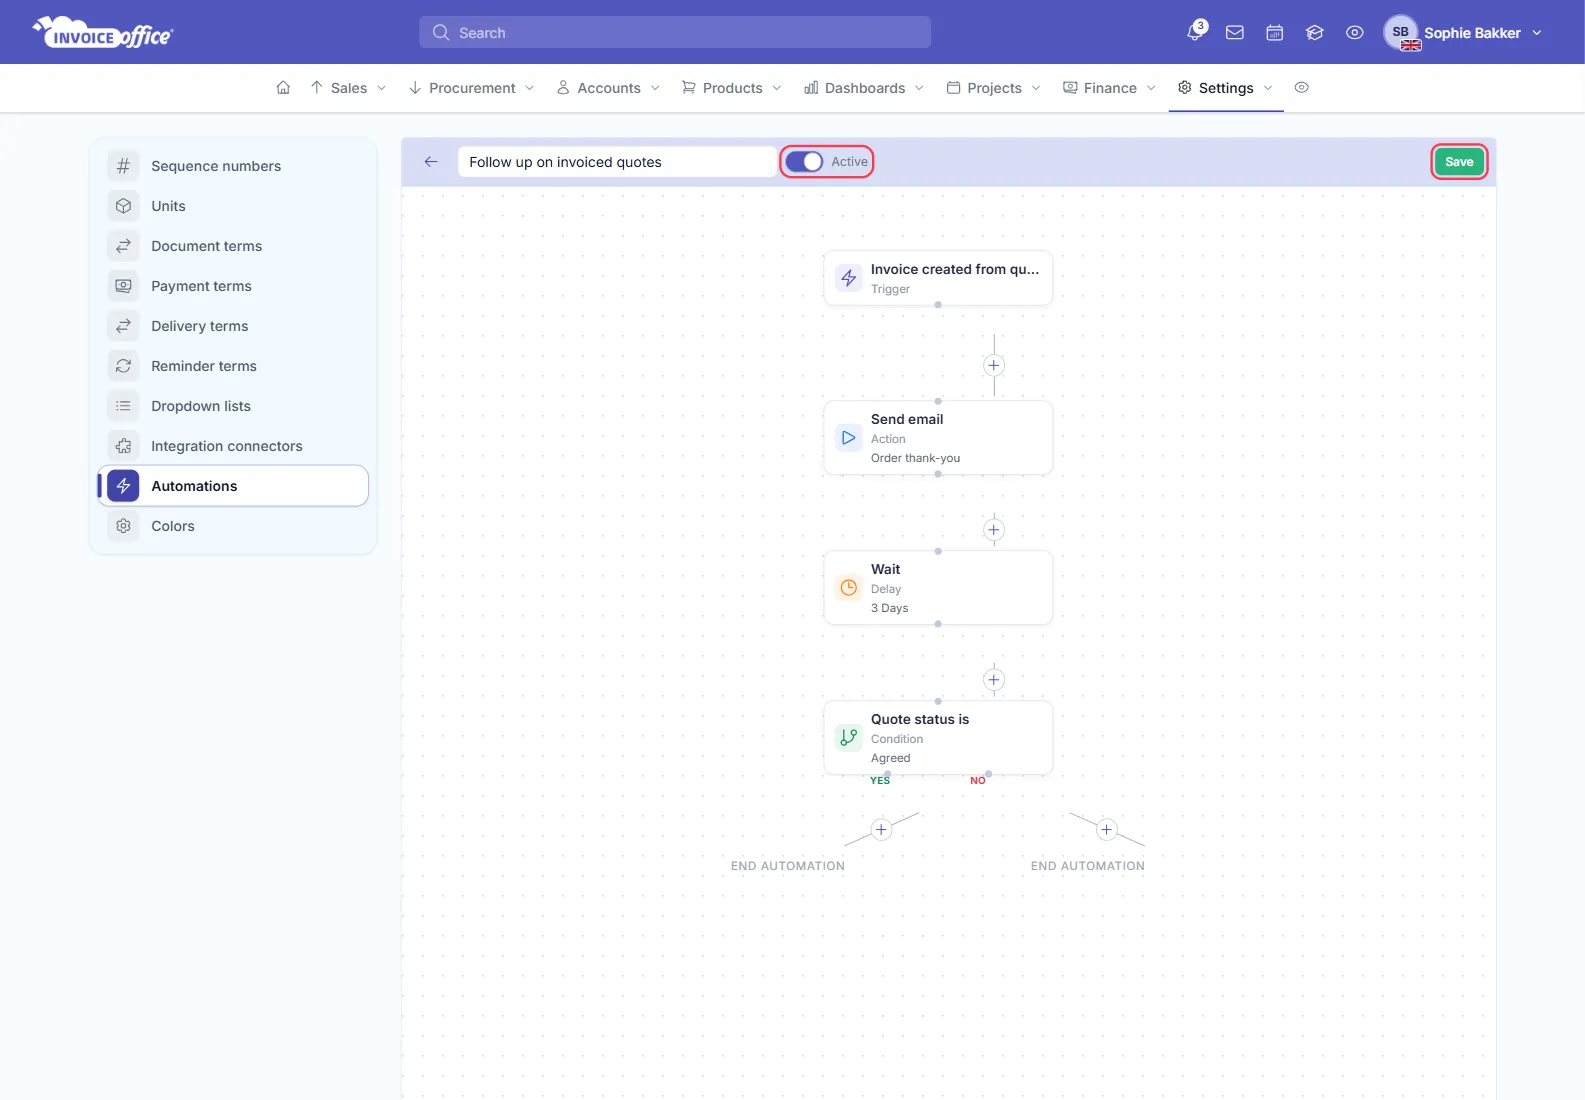Screen dimensions: 1585x1100
Task: Expand the Dashboards menu
Action: point(864,88)
